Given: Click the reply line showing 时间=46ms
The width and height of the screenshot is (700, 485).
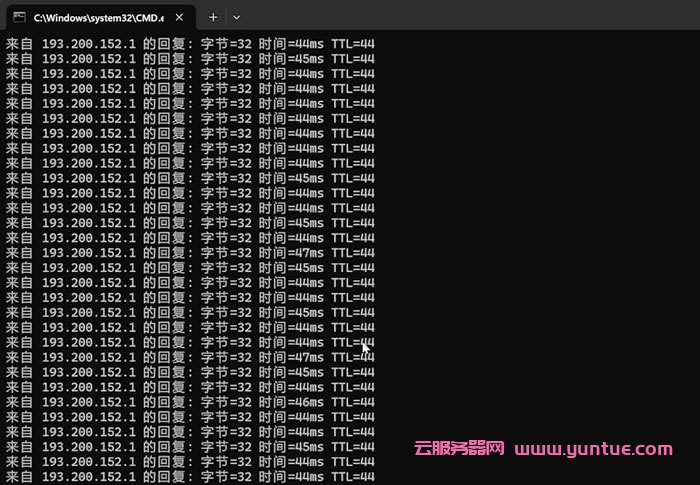Looking at the screenshot, I should point(190,402).
